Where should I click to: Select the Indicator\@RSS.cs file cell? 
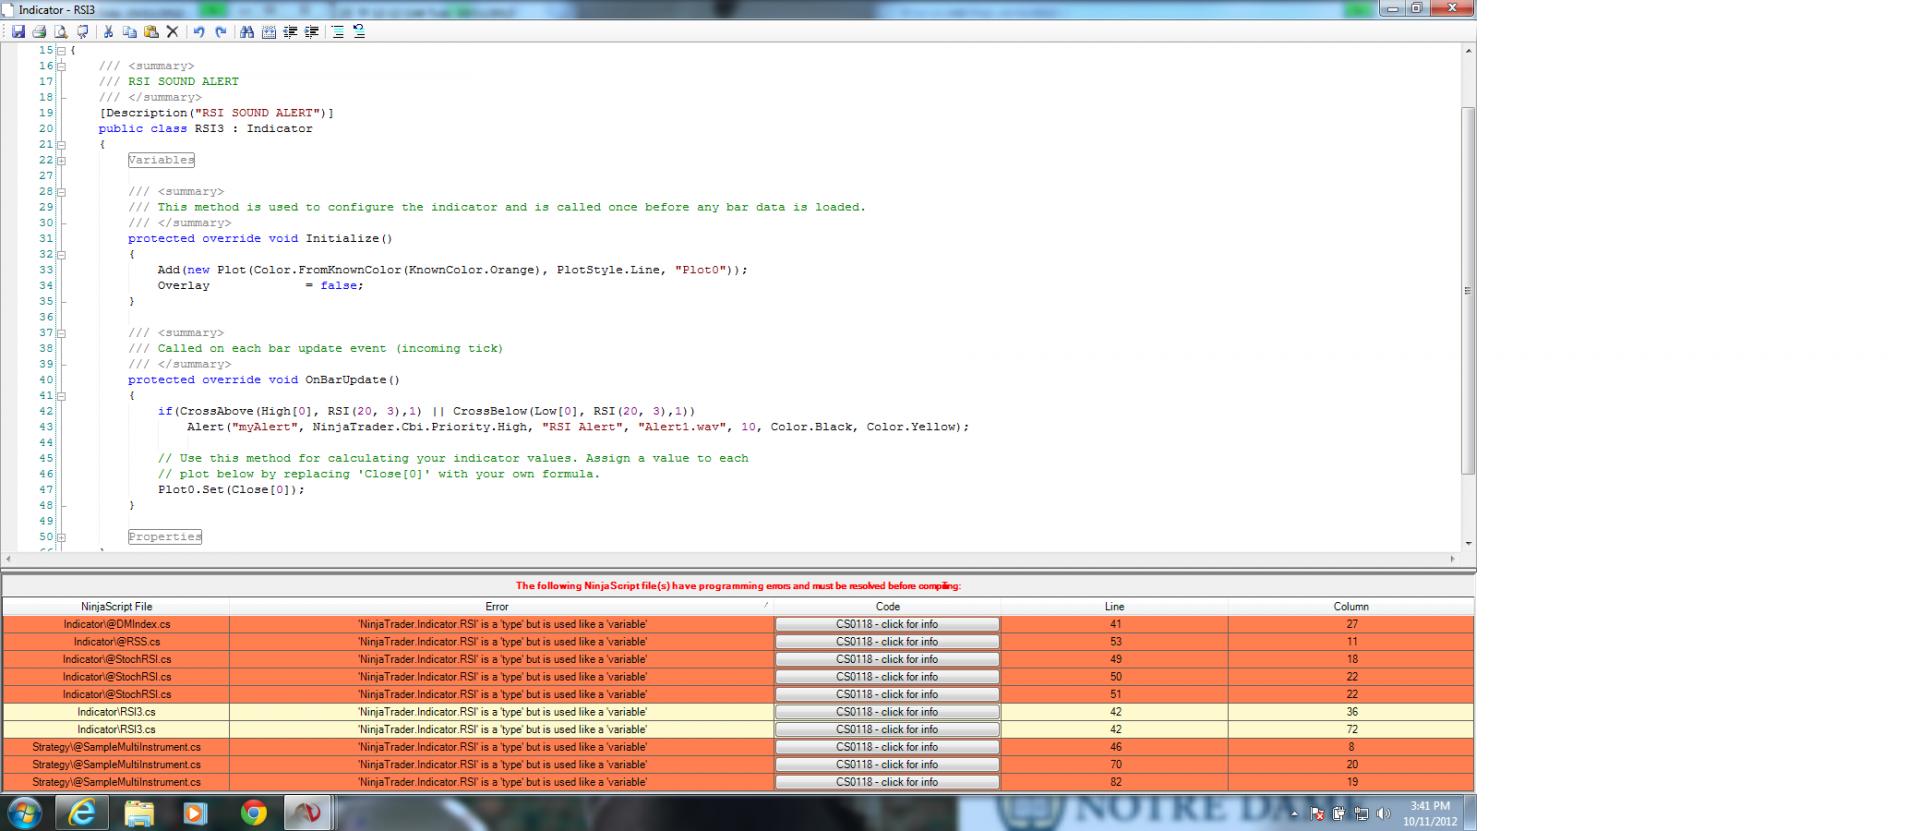coord(116,642)
